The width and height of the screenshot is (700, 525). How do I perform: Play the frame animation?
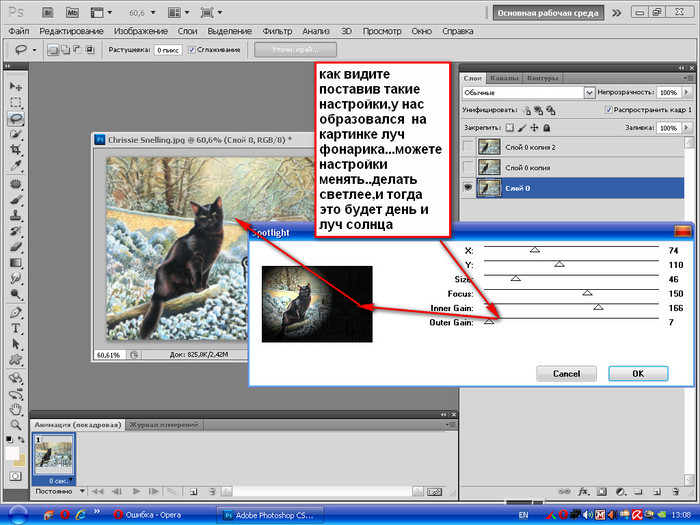136,492
